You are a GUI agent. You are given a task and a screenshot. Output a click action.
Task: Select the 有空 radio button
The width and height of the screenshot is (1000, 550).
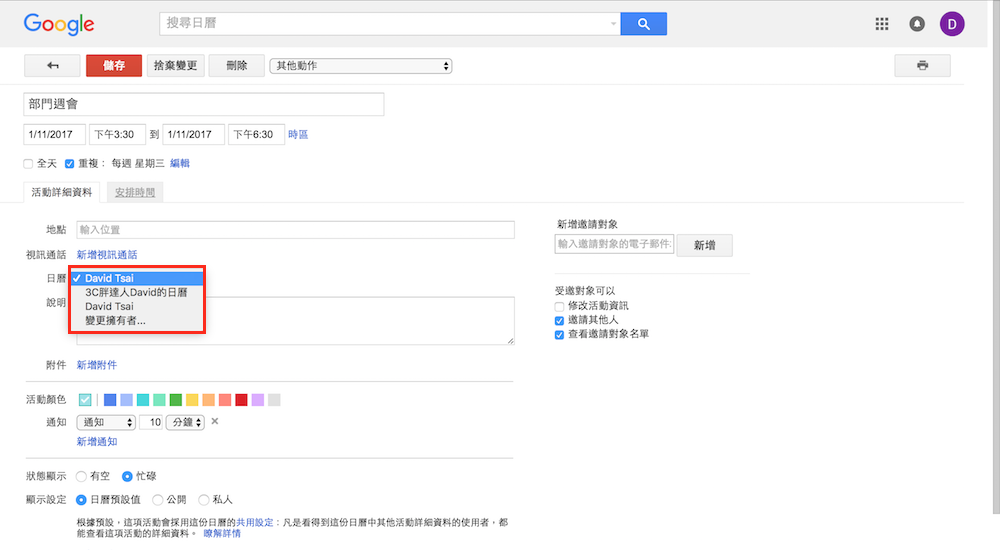[x=81, y=477]
